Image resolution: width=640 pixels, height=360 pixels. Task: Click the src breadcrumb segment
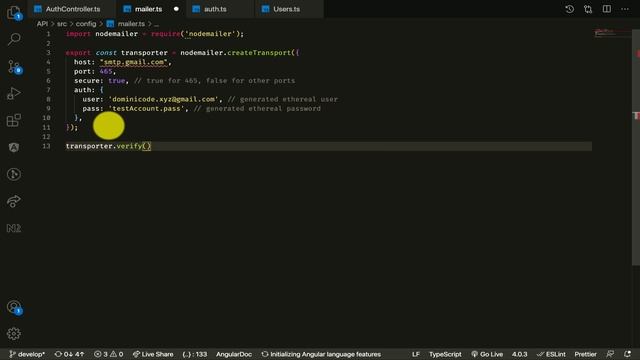[x=62, y=24]
